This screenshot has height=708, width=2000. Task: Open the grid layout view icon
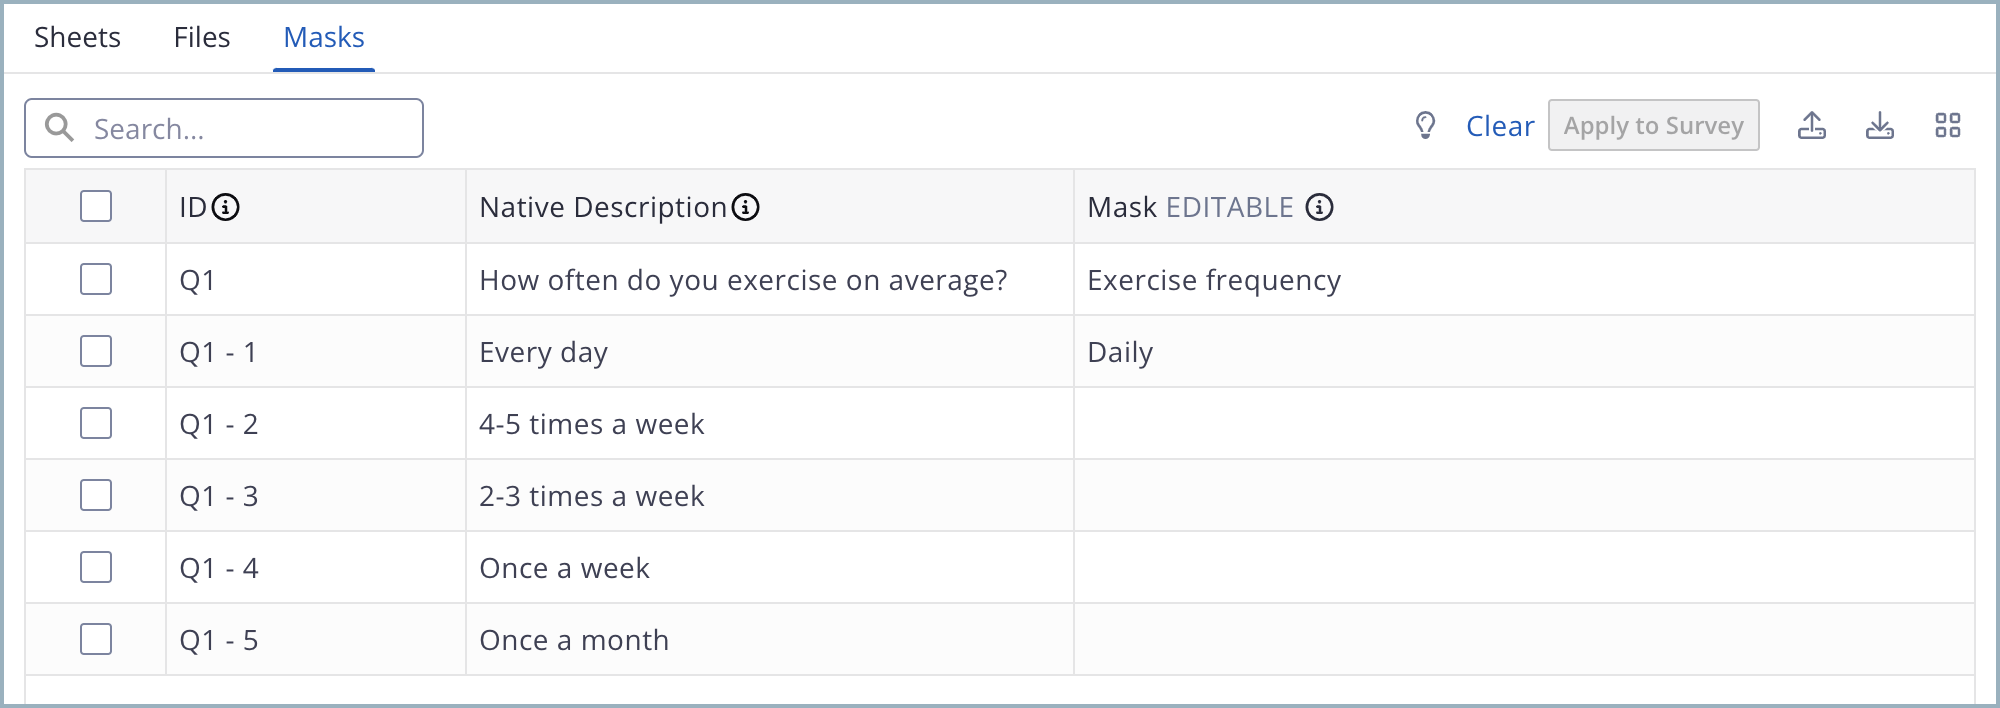[1948, 125]
